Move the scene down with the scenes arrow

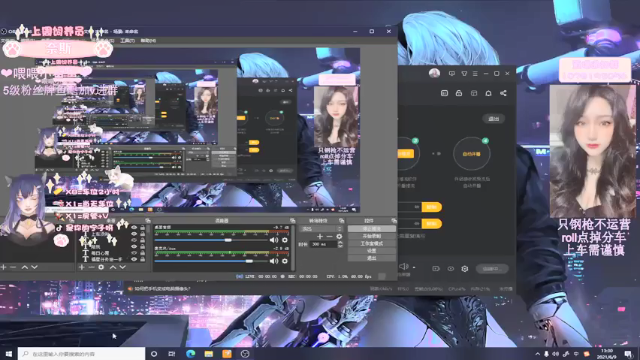[x=34, y=267]
